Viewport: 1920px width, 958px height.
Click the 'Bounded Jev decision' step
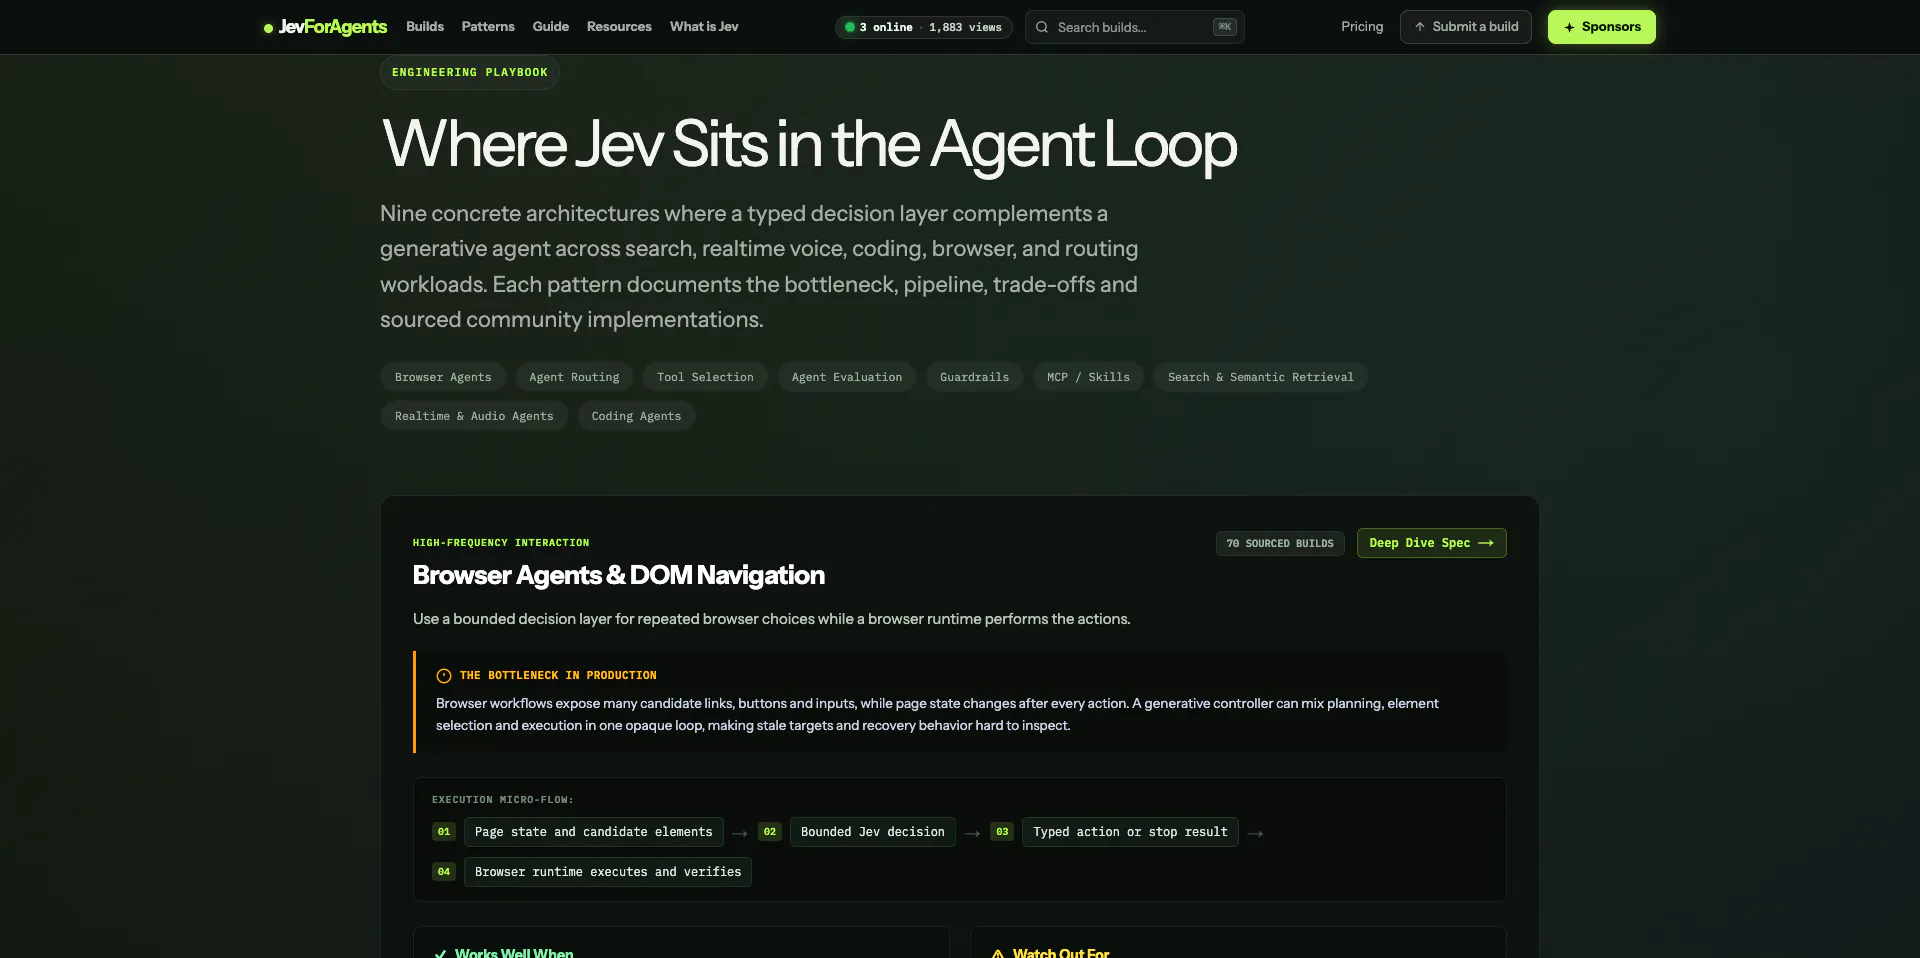pyautogui.click(x=873, y=832)
